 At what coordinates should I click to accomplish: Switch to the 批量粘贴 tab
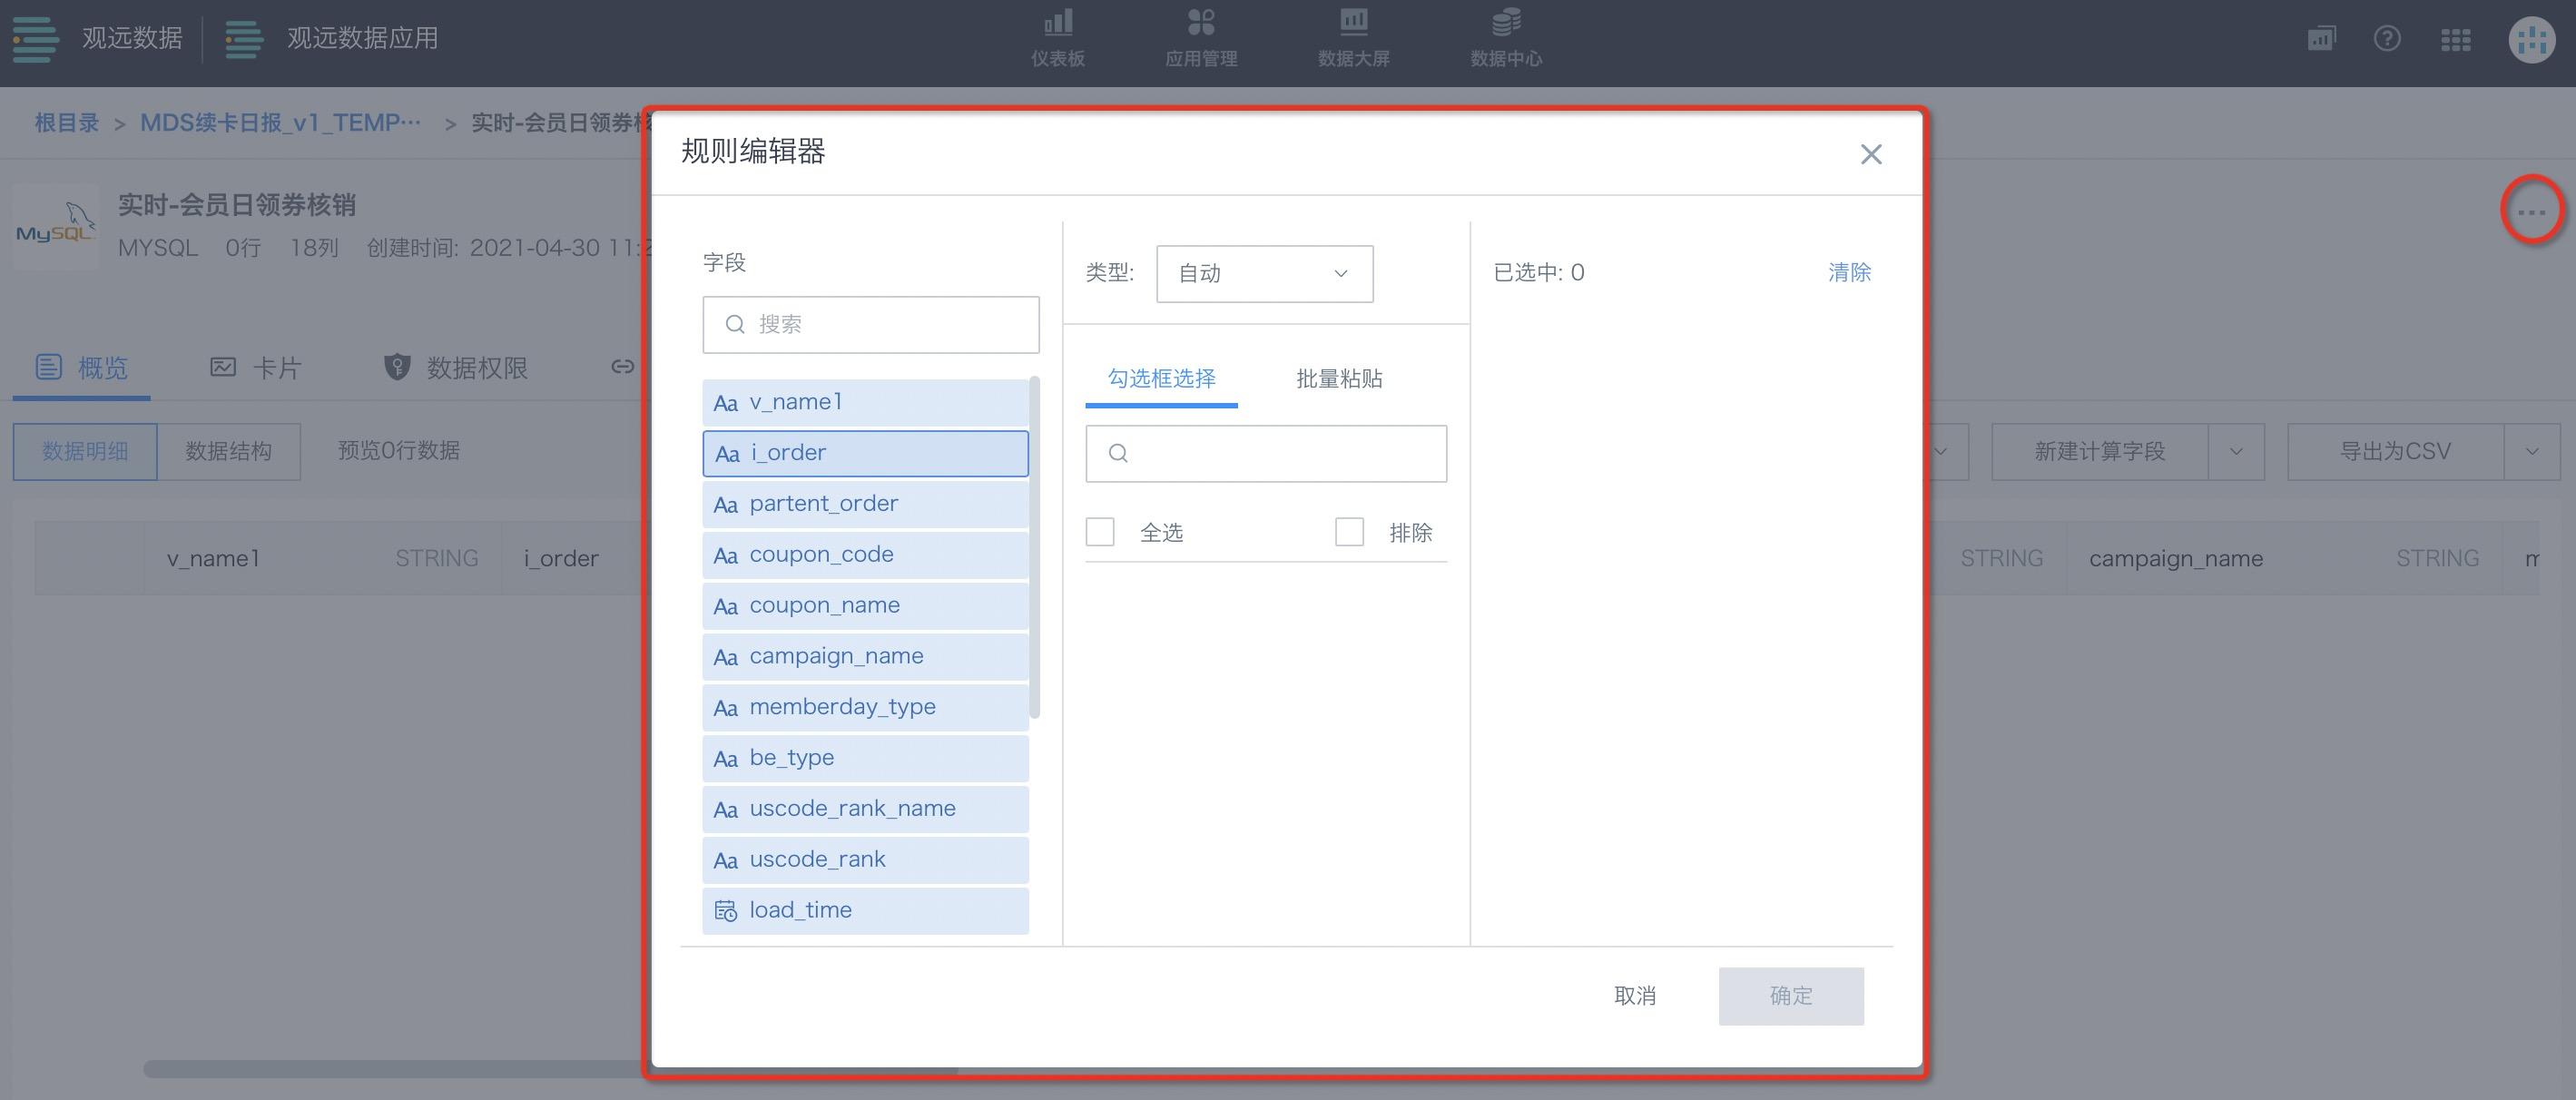pos(1339,379)
